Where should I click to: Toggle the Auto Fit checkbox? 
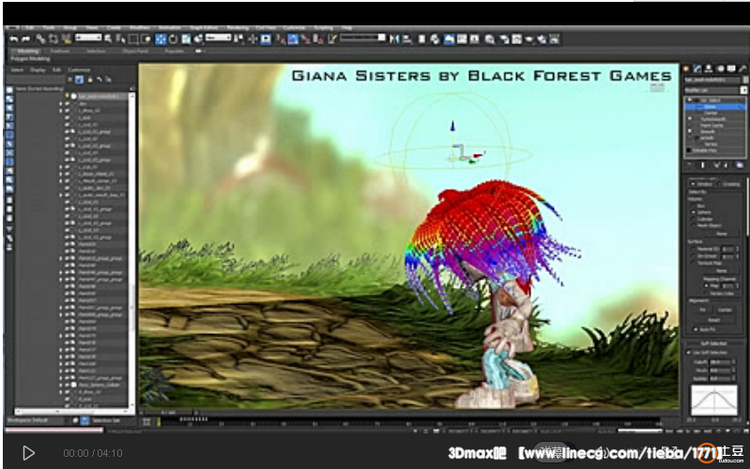695,329
